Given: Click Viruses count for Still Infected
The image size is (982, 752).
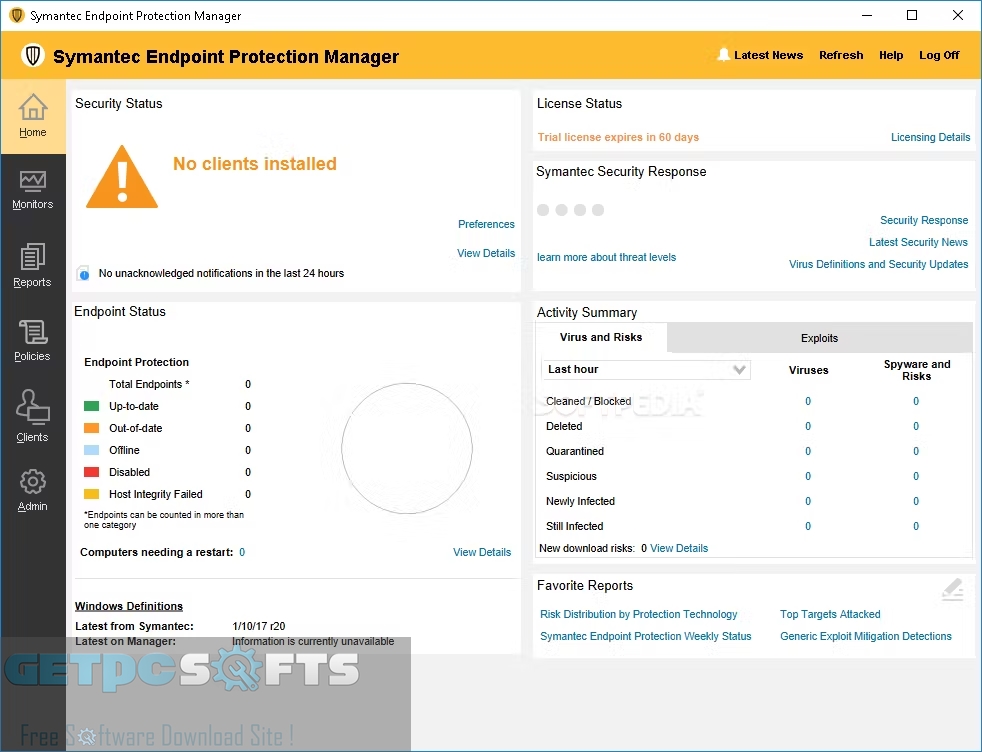Looking at the screenshot, I should pos(808,527).
